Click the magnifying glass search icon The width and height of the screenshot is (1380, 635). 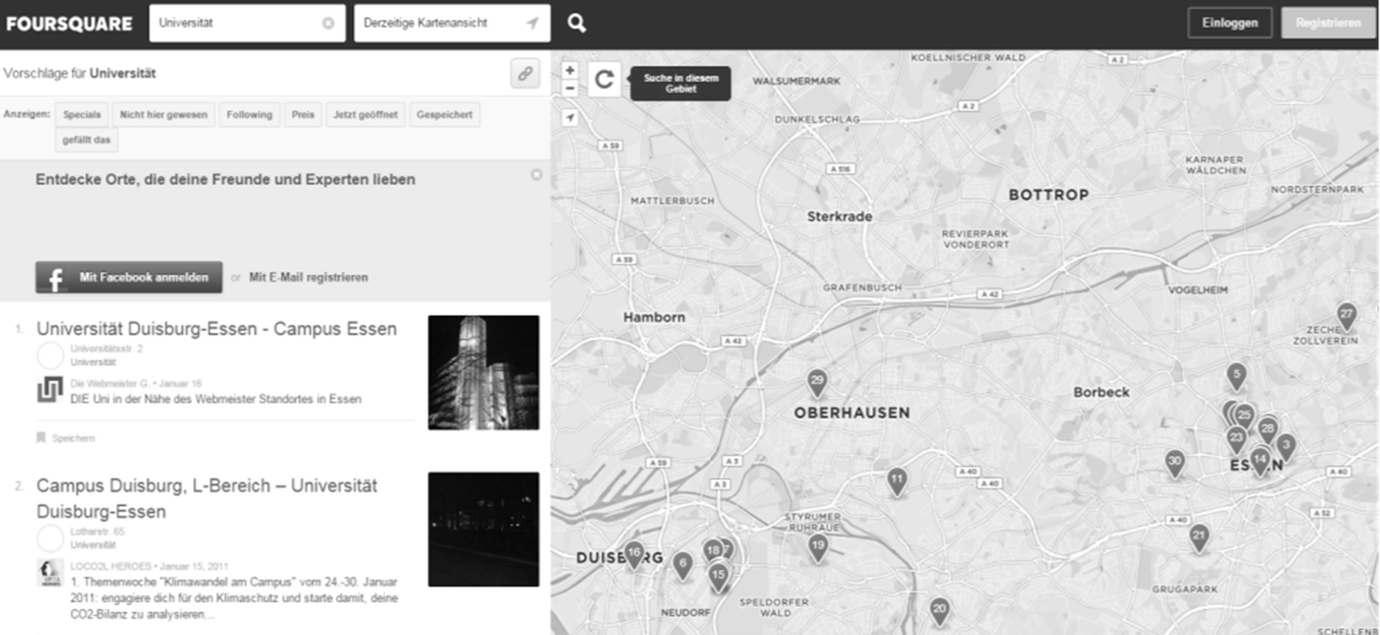(x=577, y=23)
